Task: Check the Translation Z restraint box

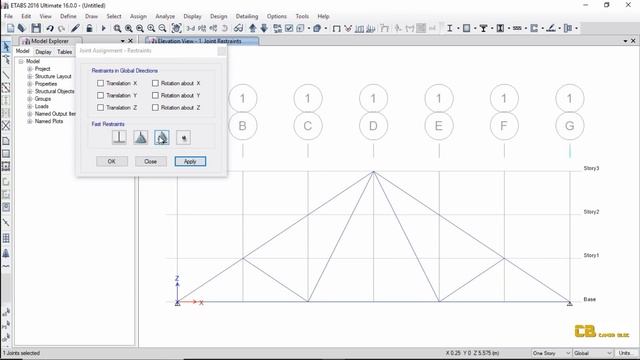Action: pyautogui.click(x=100, y=107)
